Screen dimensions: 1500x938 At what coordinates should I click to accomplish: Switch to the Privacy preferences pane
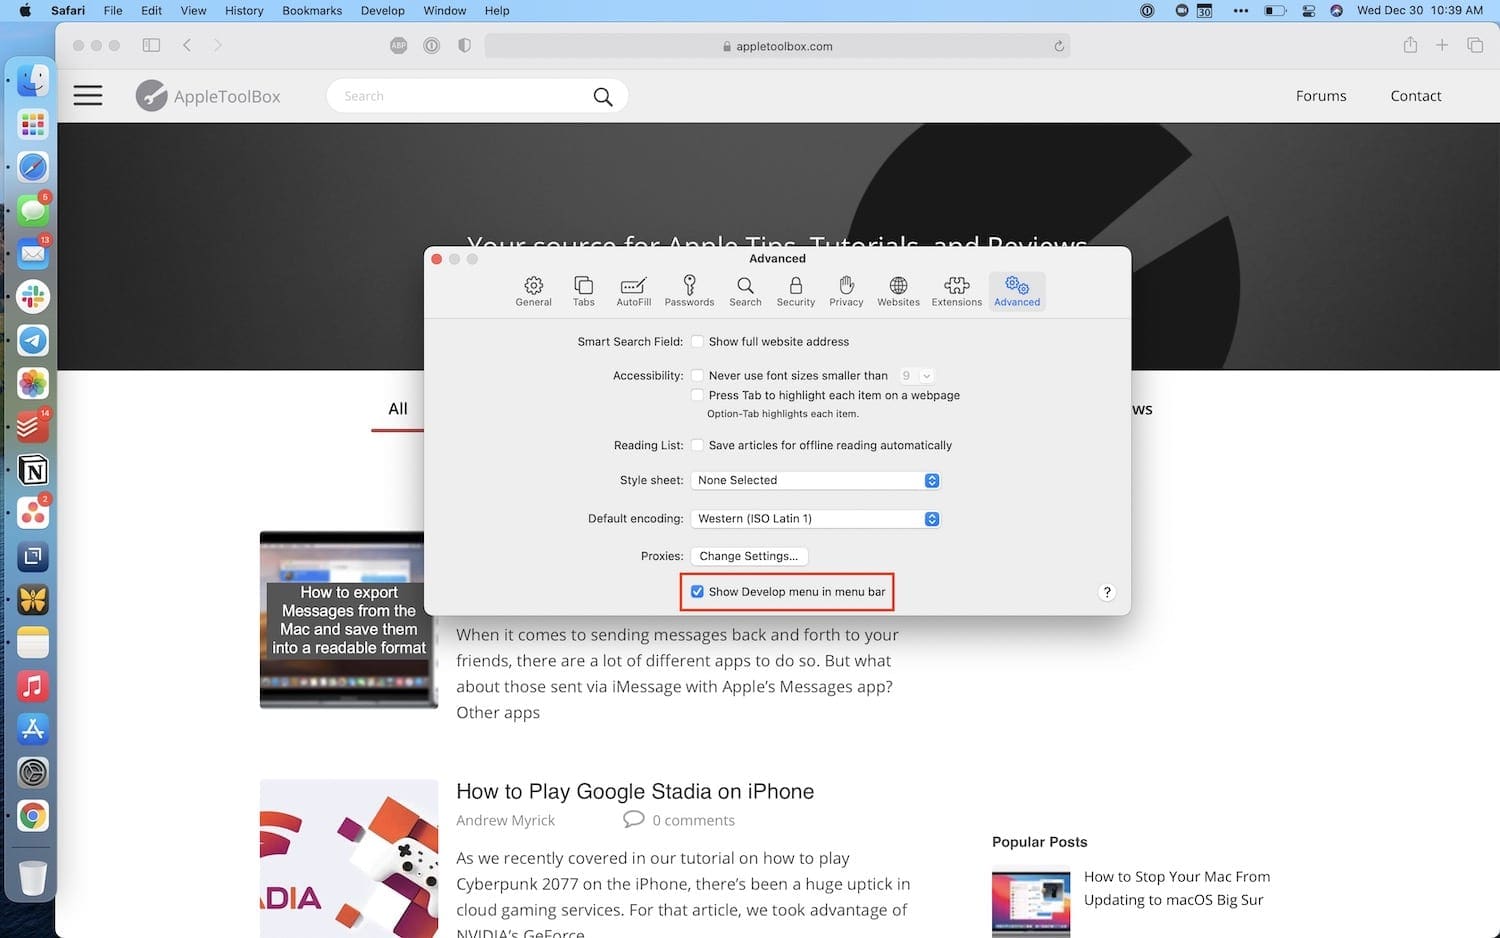pos(846,291)
